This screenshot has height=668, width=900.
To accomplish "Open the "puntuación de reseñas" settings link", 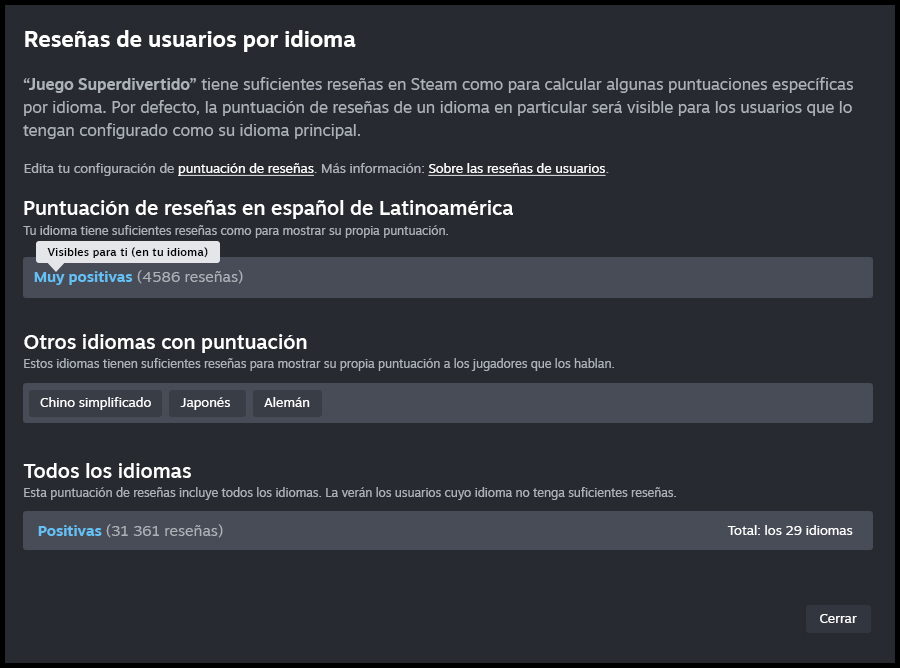I will [246, 169].
